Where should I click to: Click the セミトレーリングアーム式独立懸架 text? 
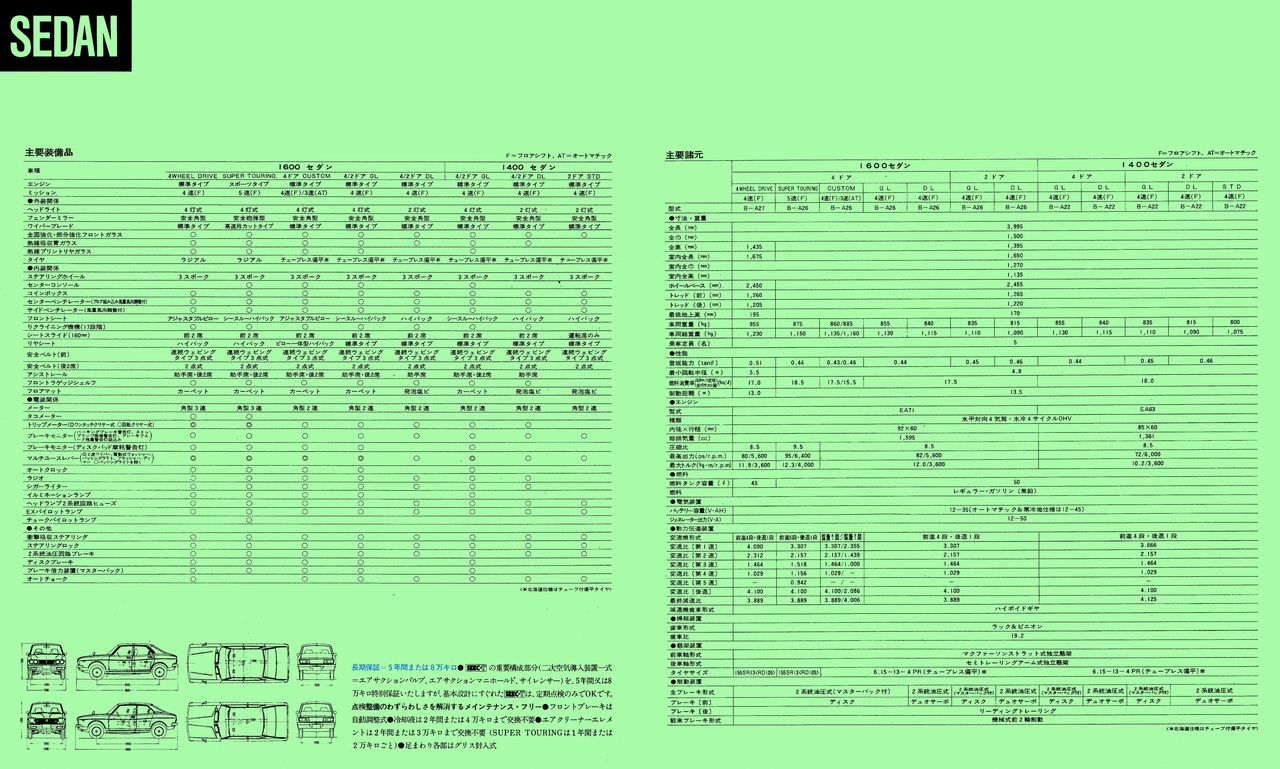click(x=1016, y=663)
